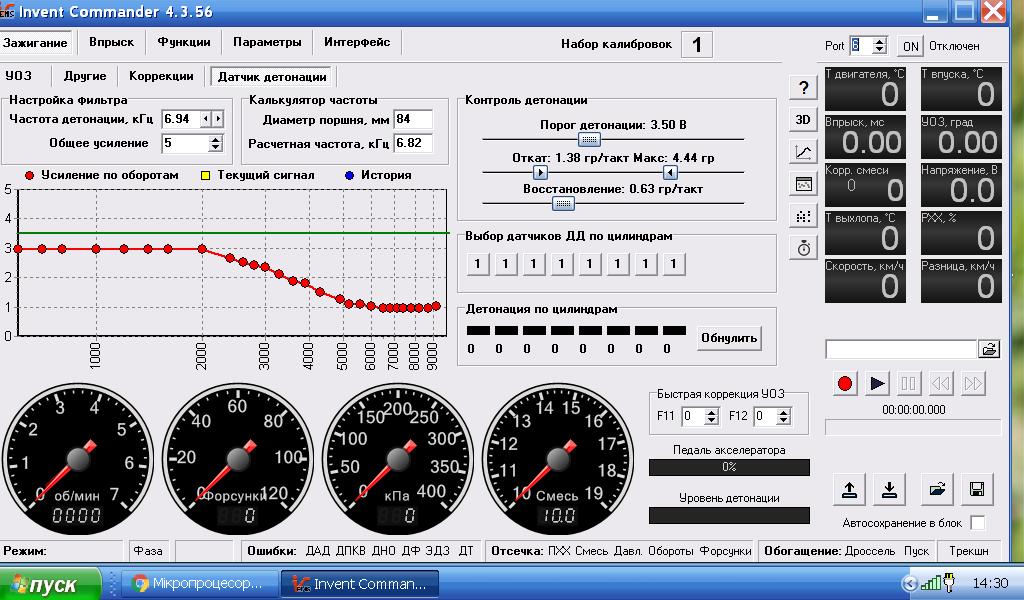Toggle sixth cylinder knock sensor selector
This screenshot has height=600, width=1024.
618,264
